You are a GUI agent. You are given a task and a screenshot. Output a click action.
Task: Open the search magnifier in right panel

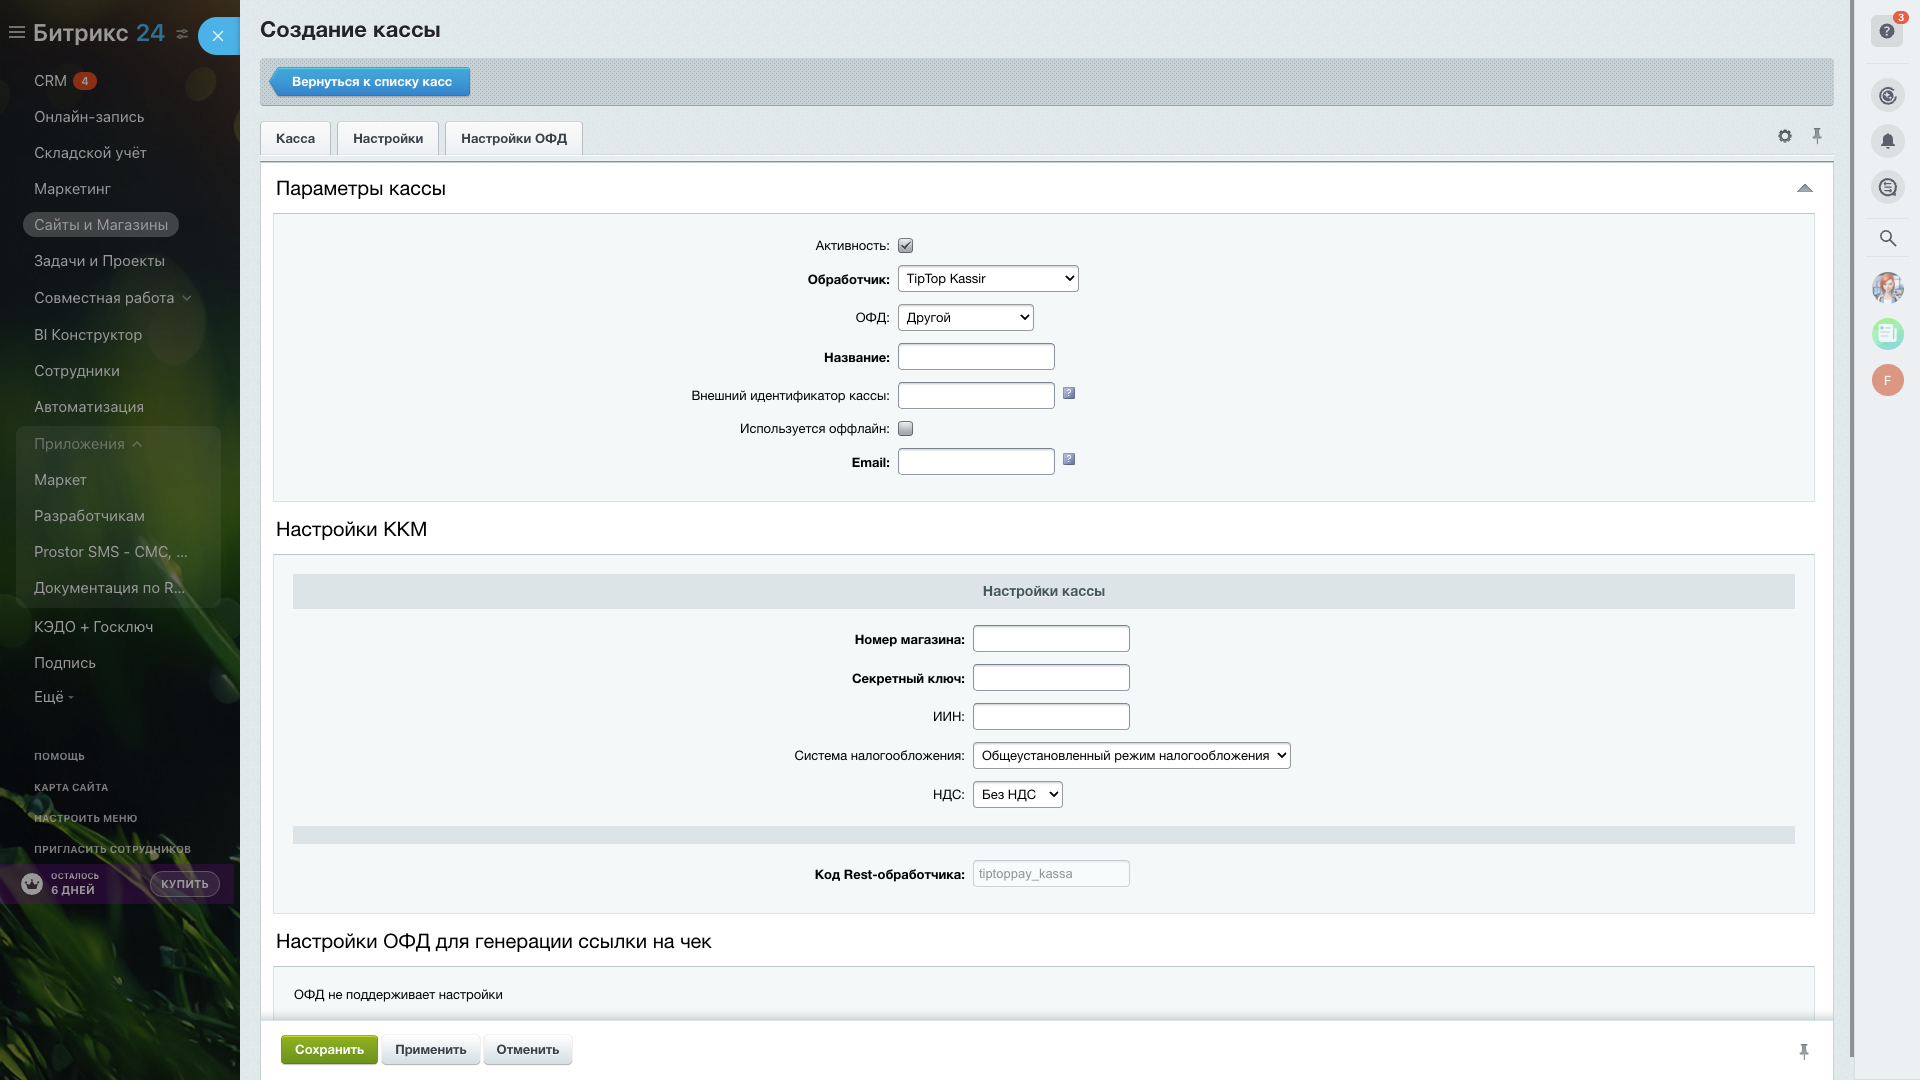pos(1887,238)
